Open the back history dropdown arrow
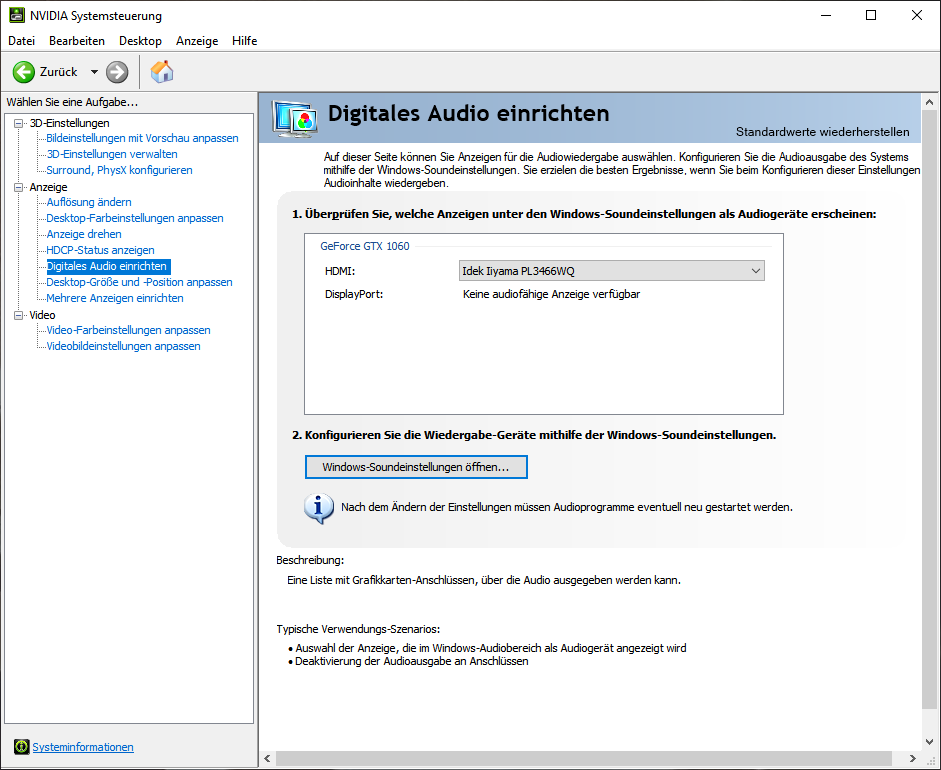This screenshot has height=770, width=941. (94, 72)
